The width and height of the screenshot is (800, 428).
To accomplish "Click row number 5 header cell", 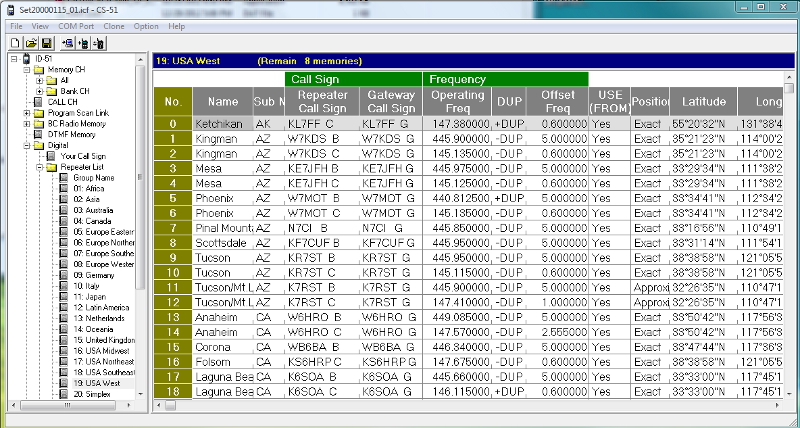I will pos(172,198).
